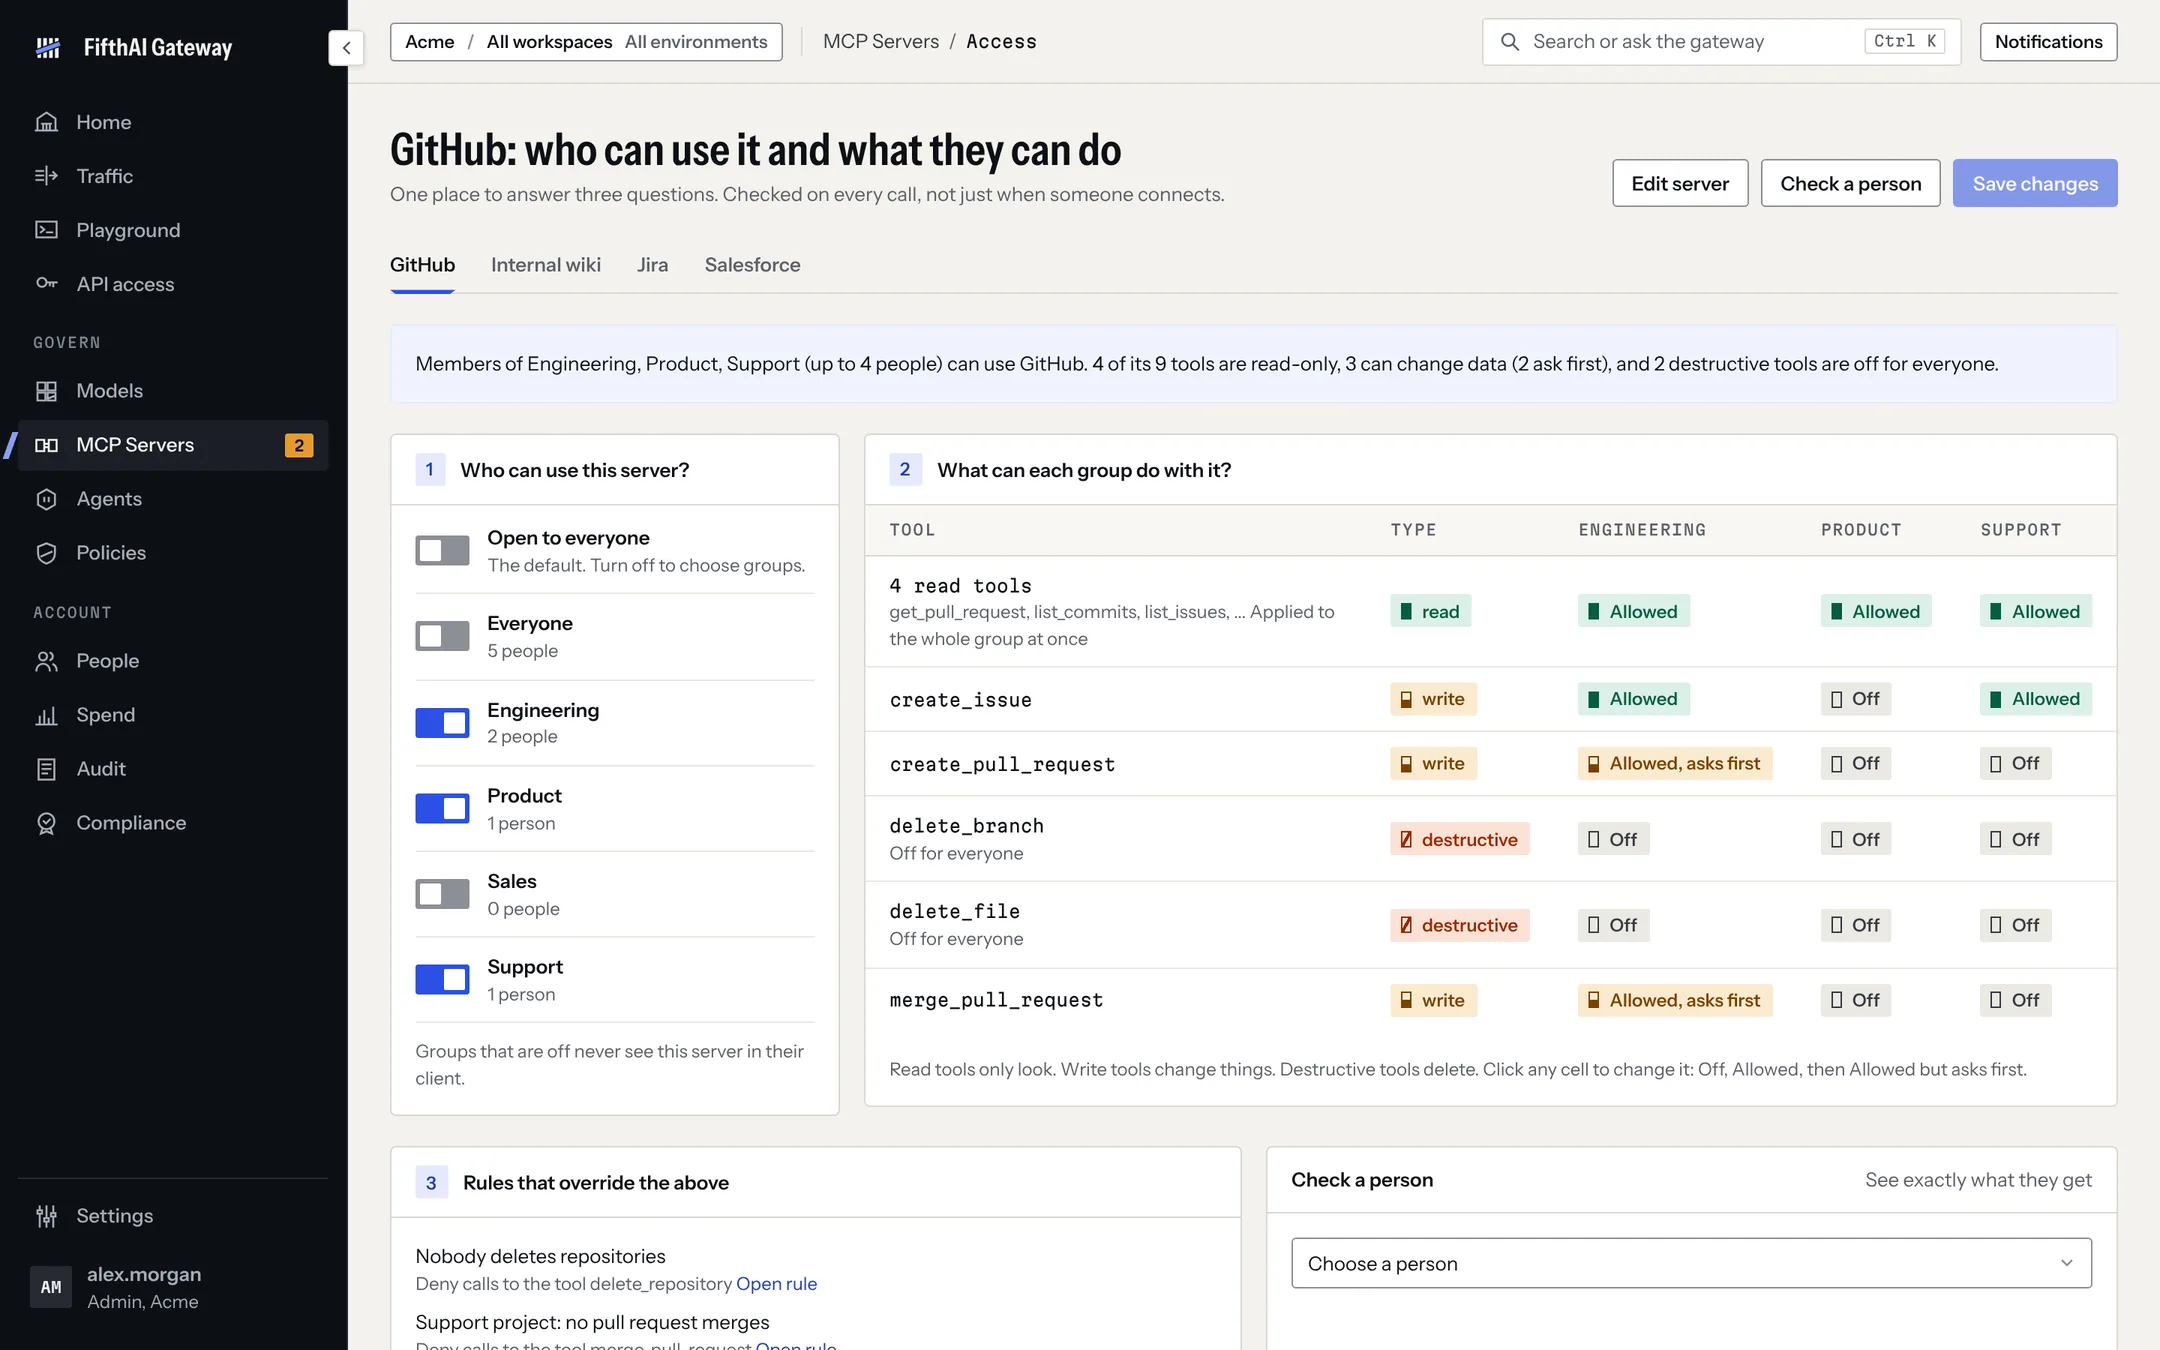Screen dimensions: 2160x1350
Task: Enable the Sales group switch
Action: pyautogui.click(x=442, y=894)
